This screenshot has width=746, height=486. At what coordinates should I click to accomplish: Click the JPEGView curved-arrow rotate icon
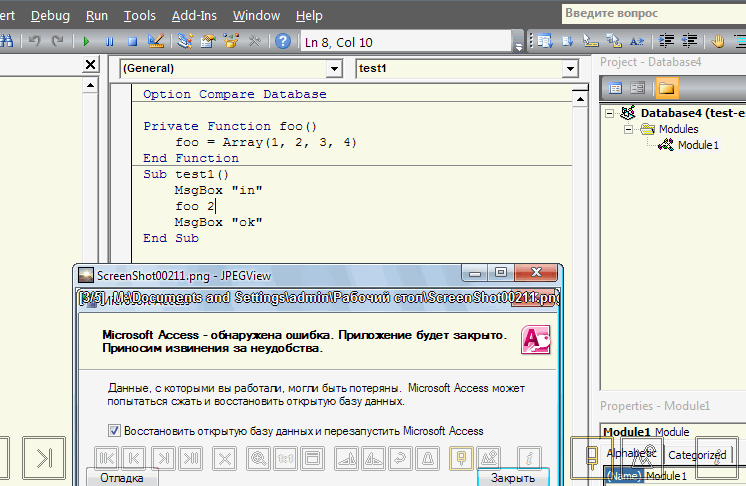(400, 459)
